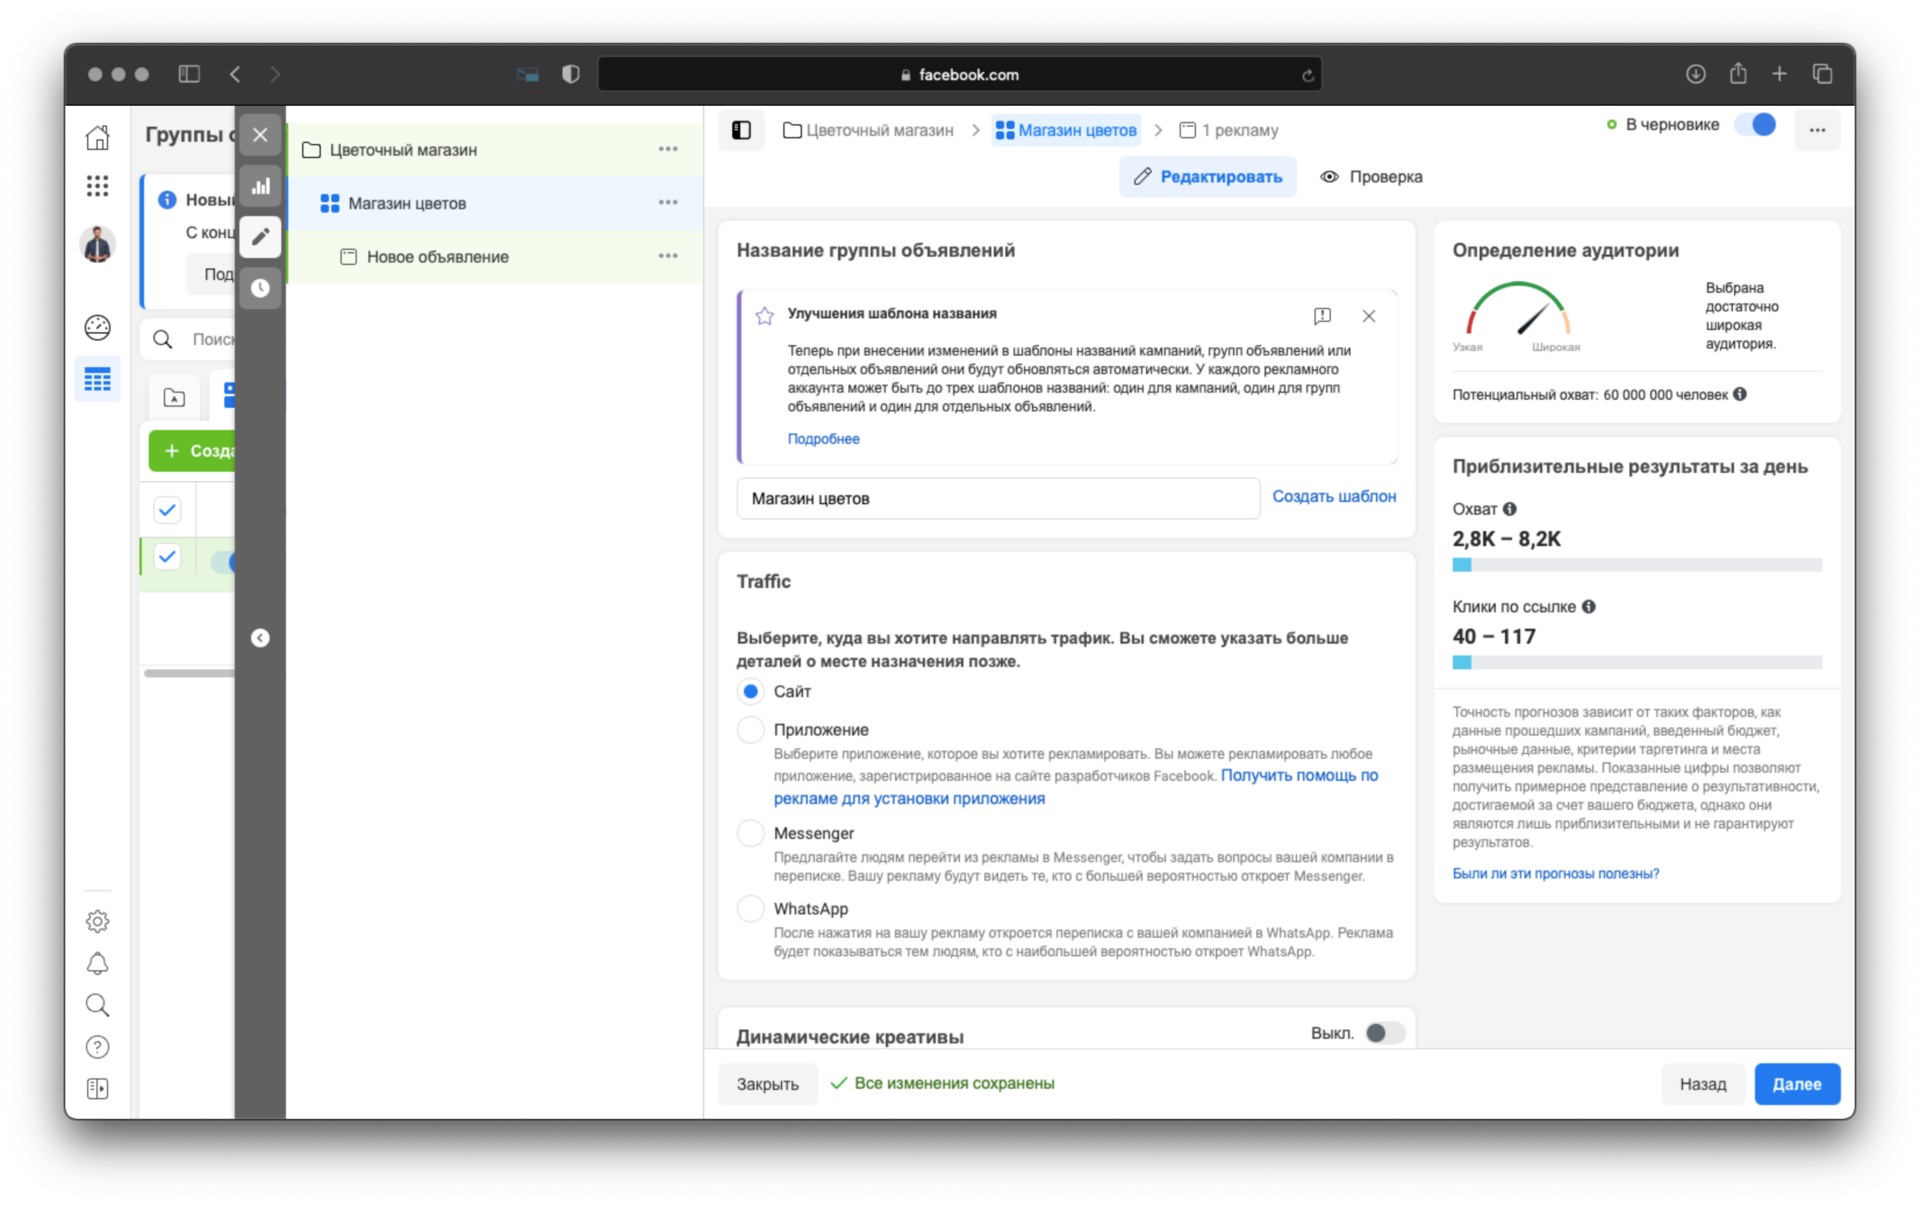Open options for Магазин цветов tree item

[x=668, y=203]
